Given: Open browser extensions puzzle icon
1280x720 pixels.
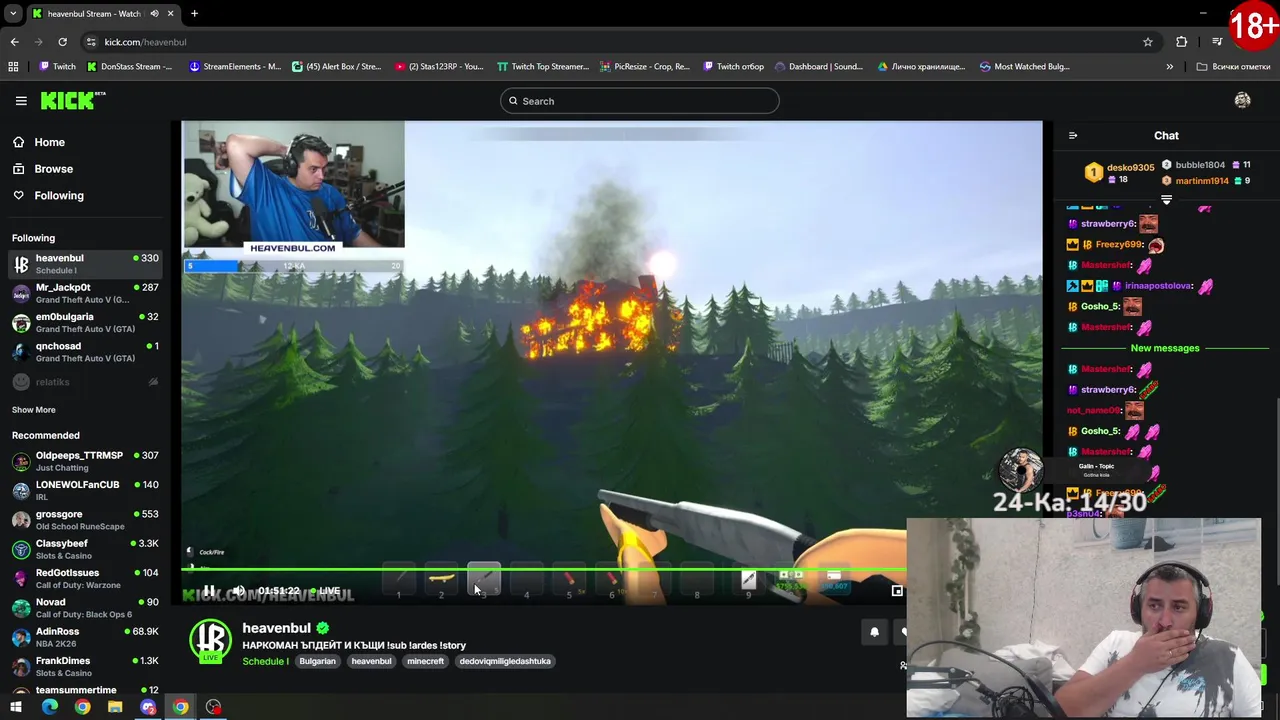Looking at the screenshot, I should (x=1182, y=42).
